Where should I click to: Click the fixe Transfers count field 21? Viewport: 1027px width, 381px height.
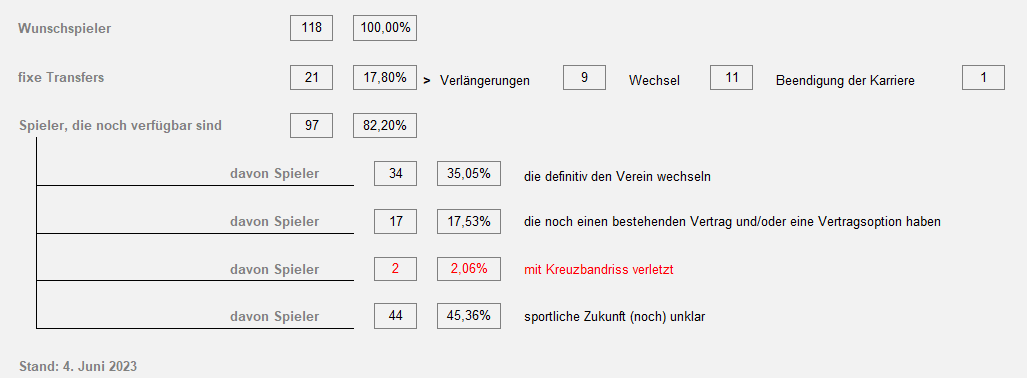[312, 77]
